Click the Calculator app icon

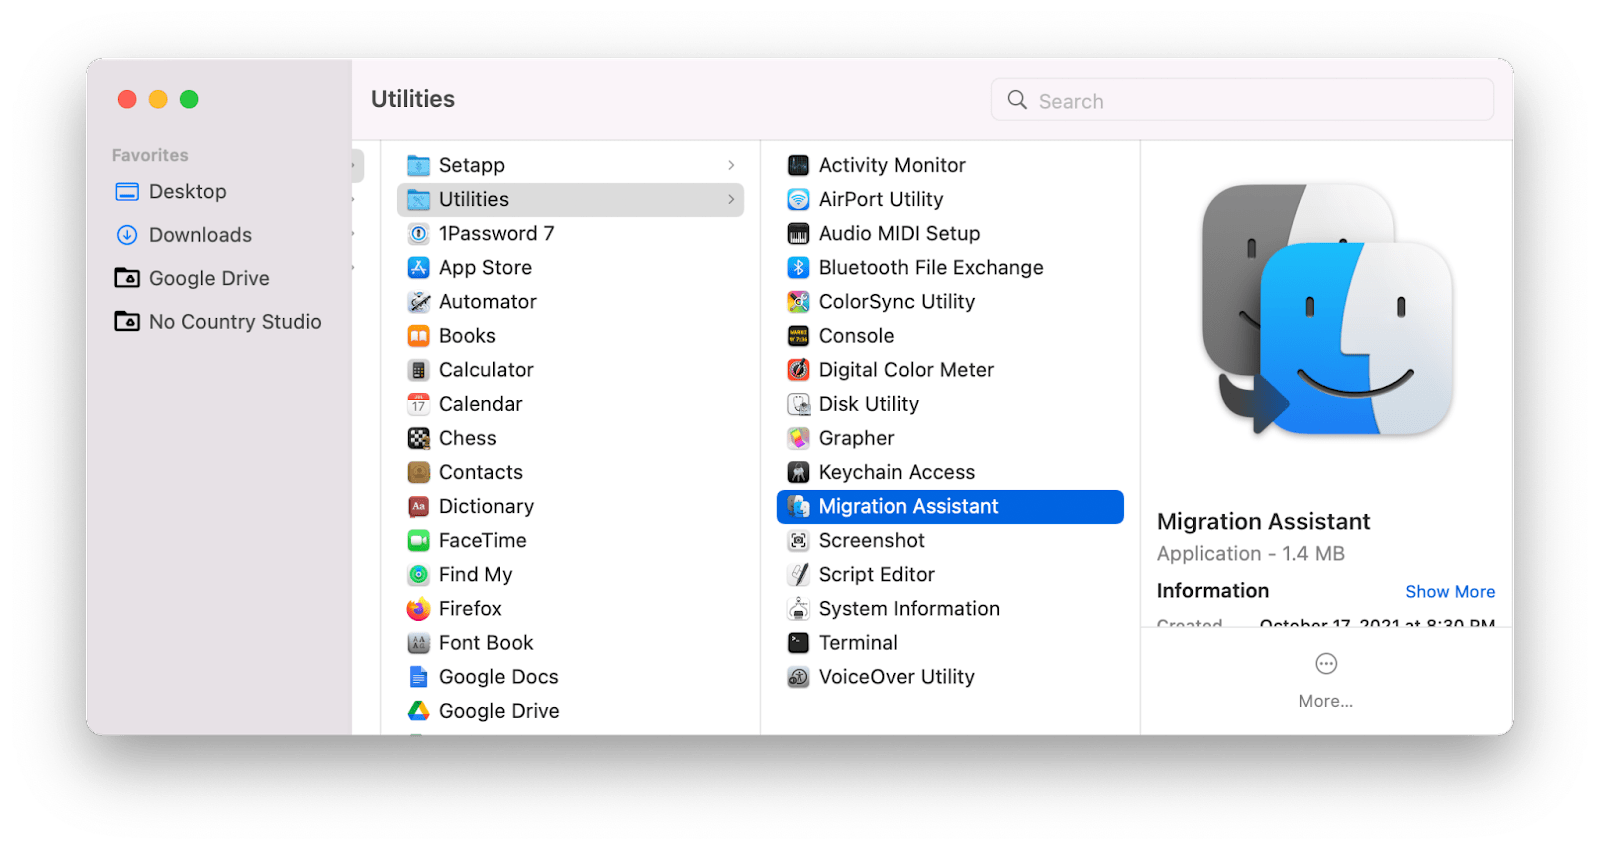pyautogui.click(x=418, y=370)
